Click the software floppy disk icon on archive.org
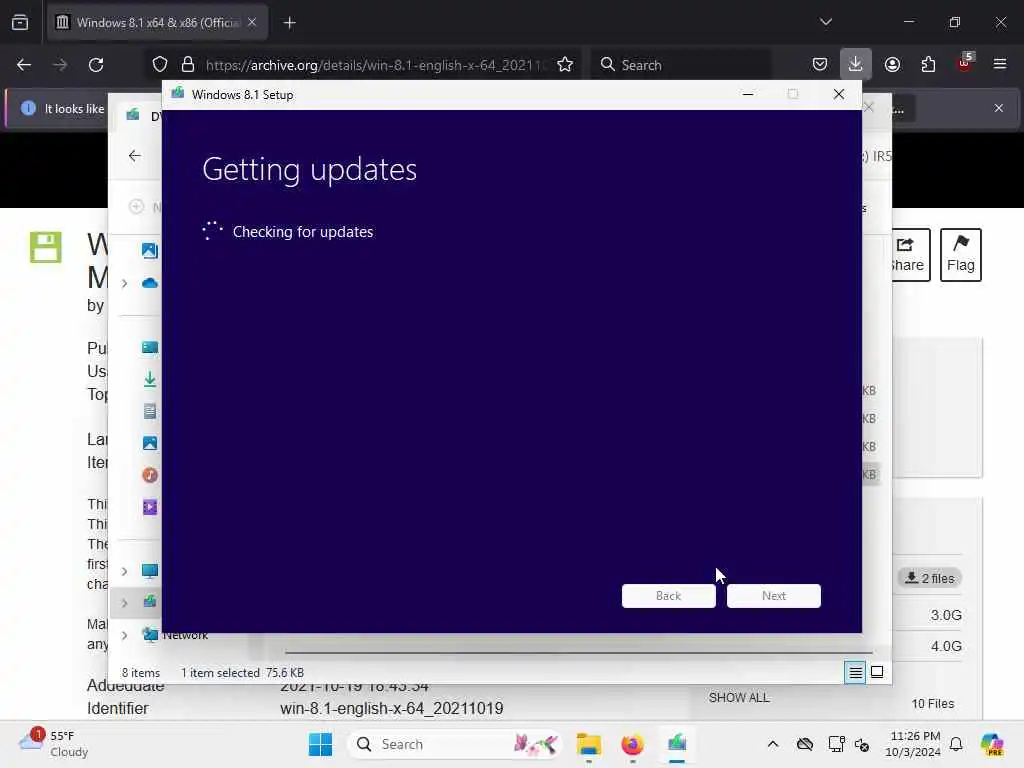The width and height of the screenshot is (1024, 768). point(46,248)
